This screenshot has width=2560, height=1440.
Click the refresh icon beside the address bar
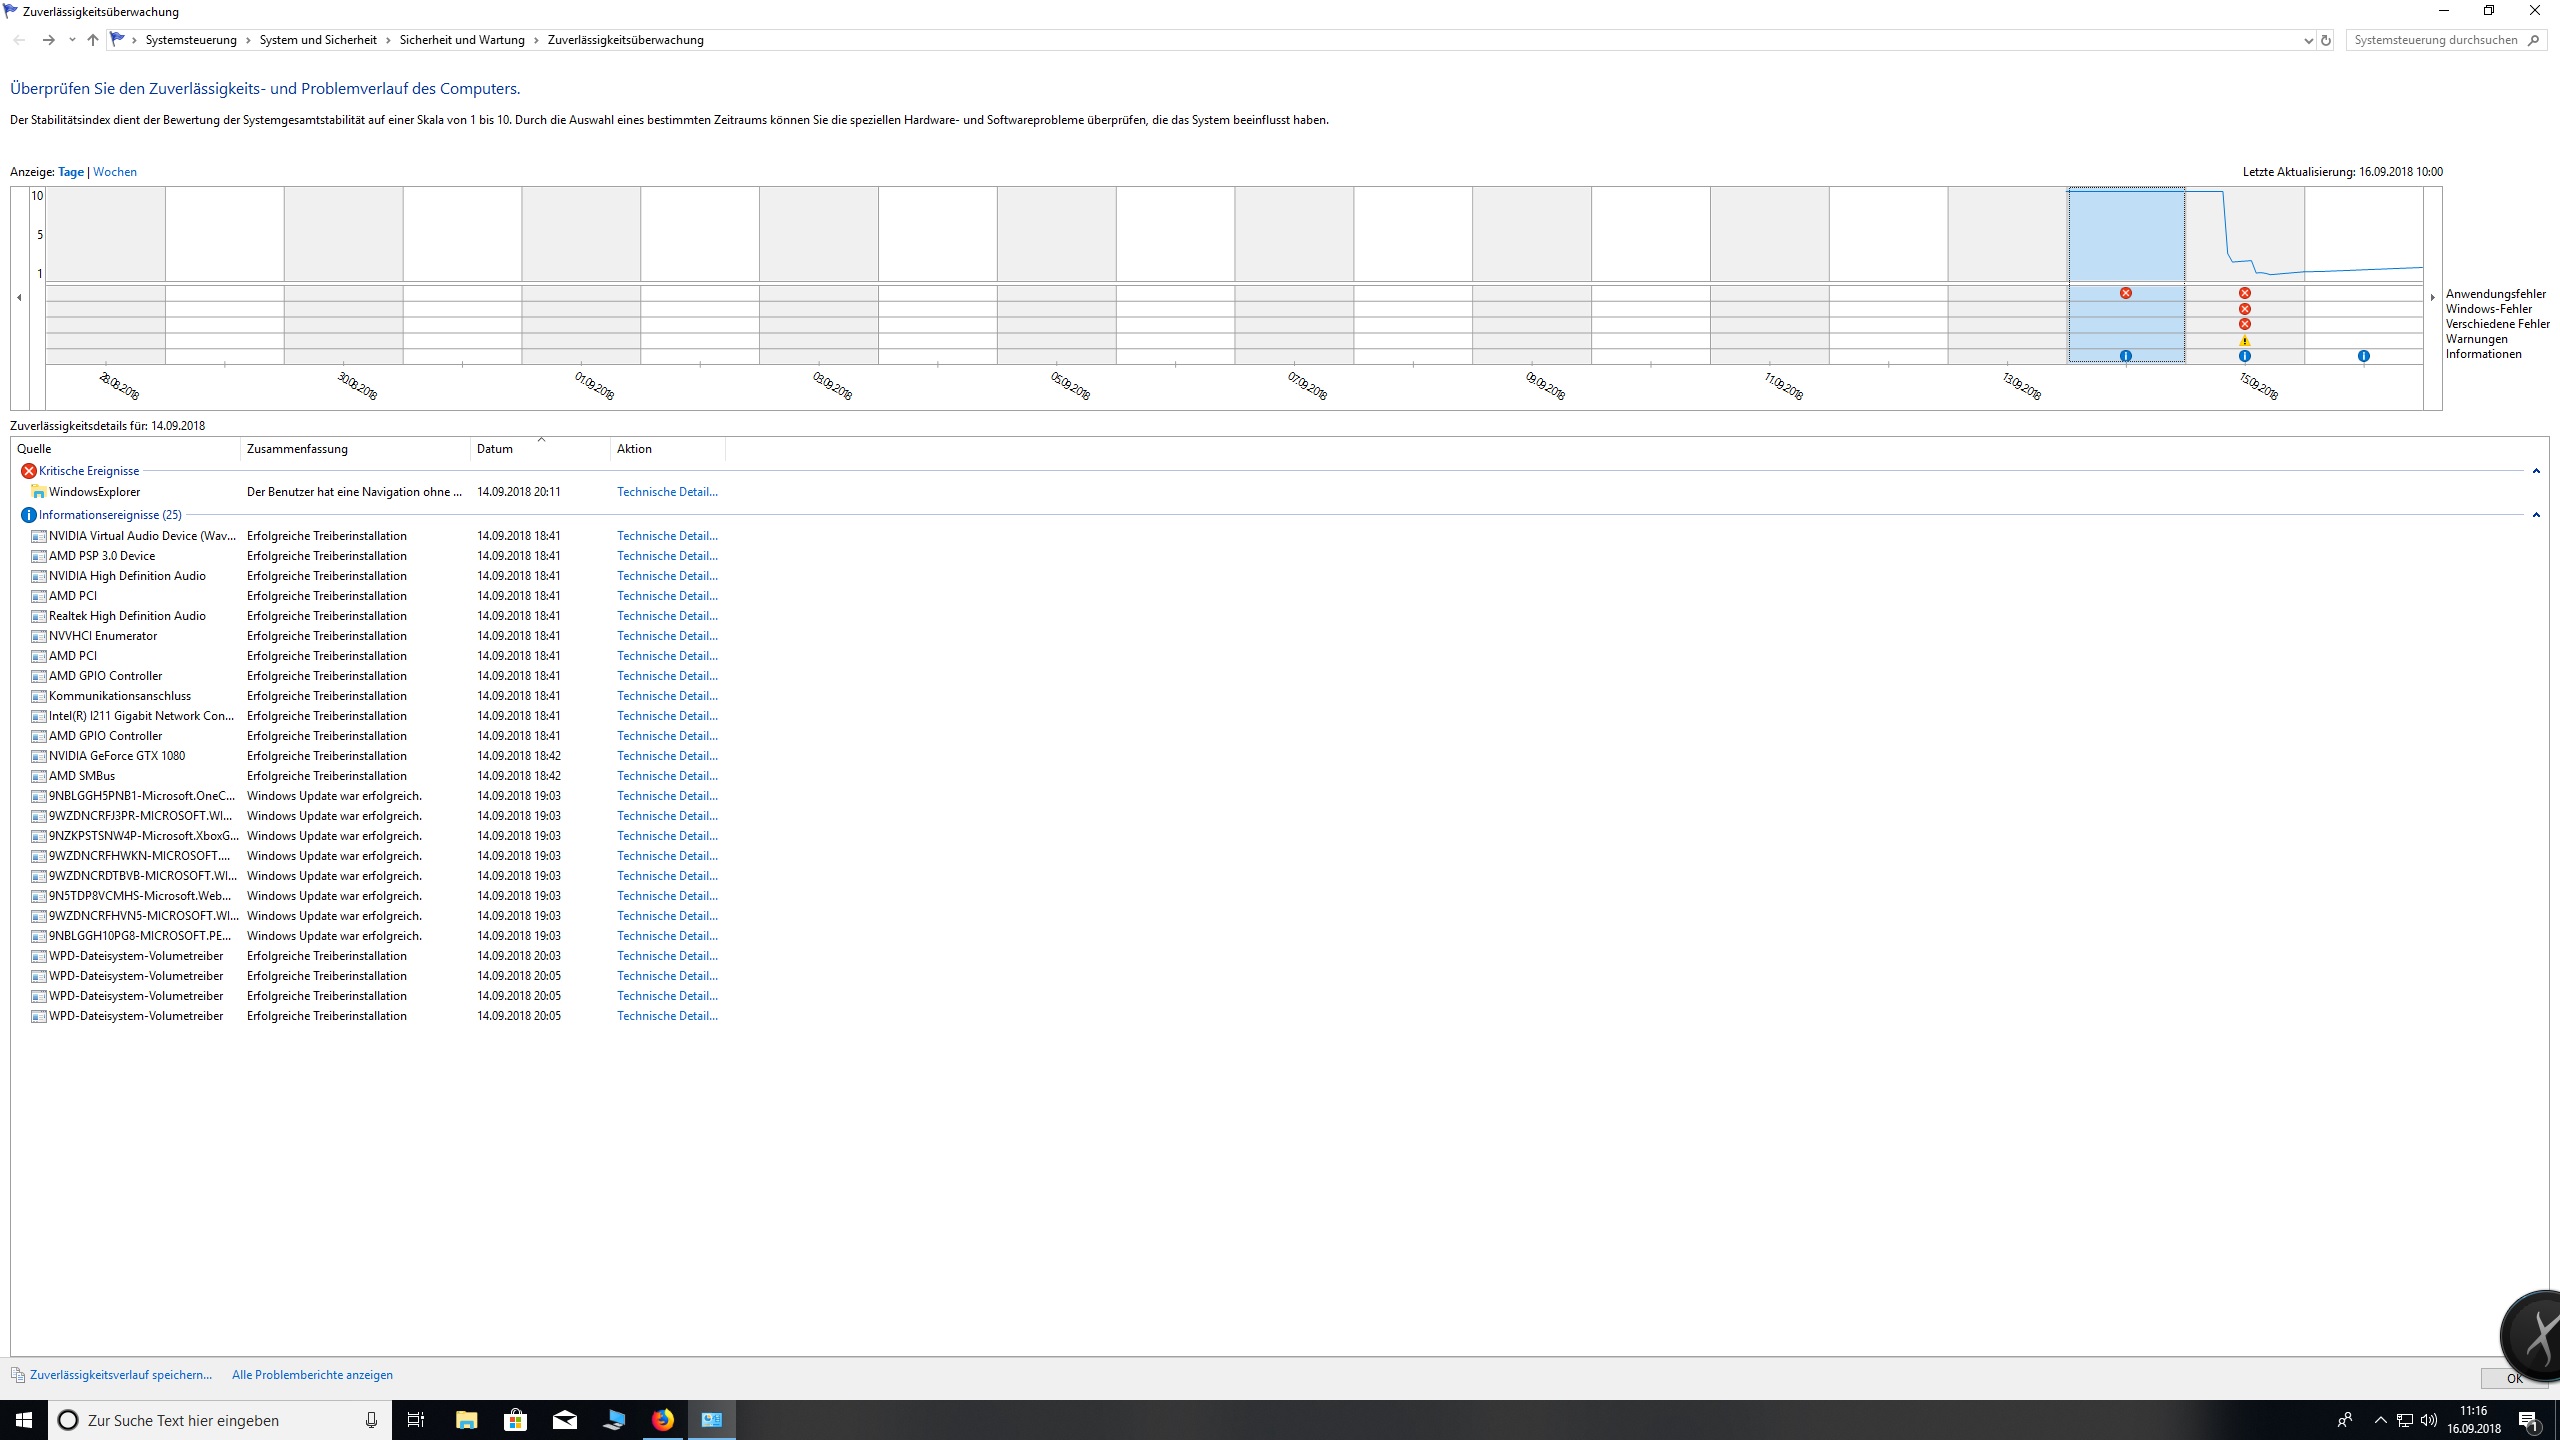tap(2326, 40)
